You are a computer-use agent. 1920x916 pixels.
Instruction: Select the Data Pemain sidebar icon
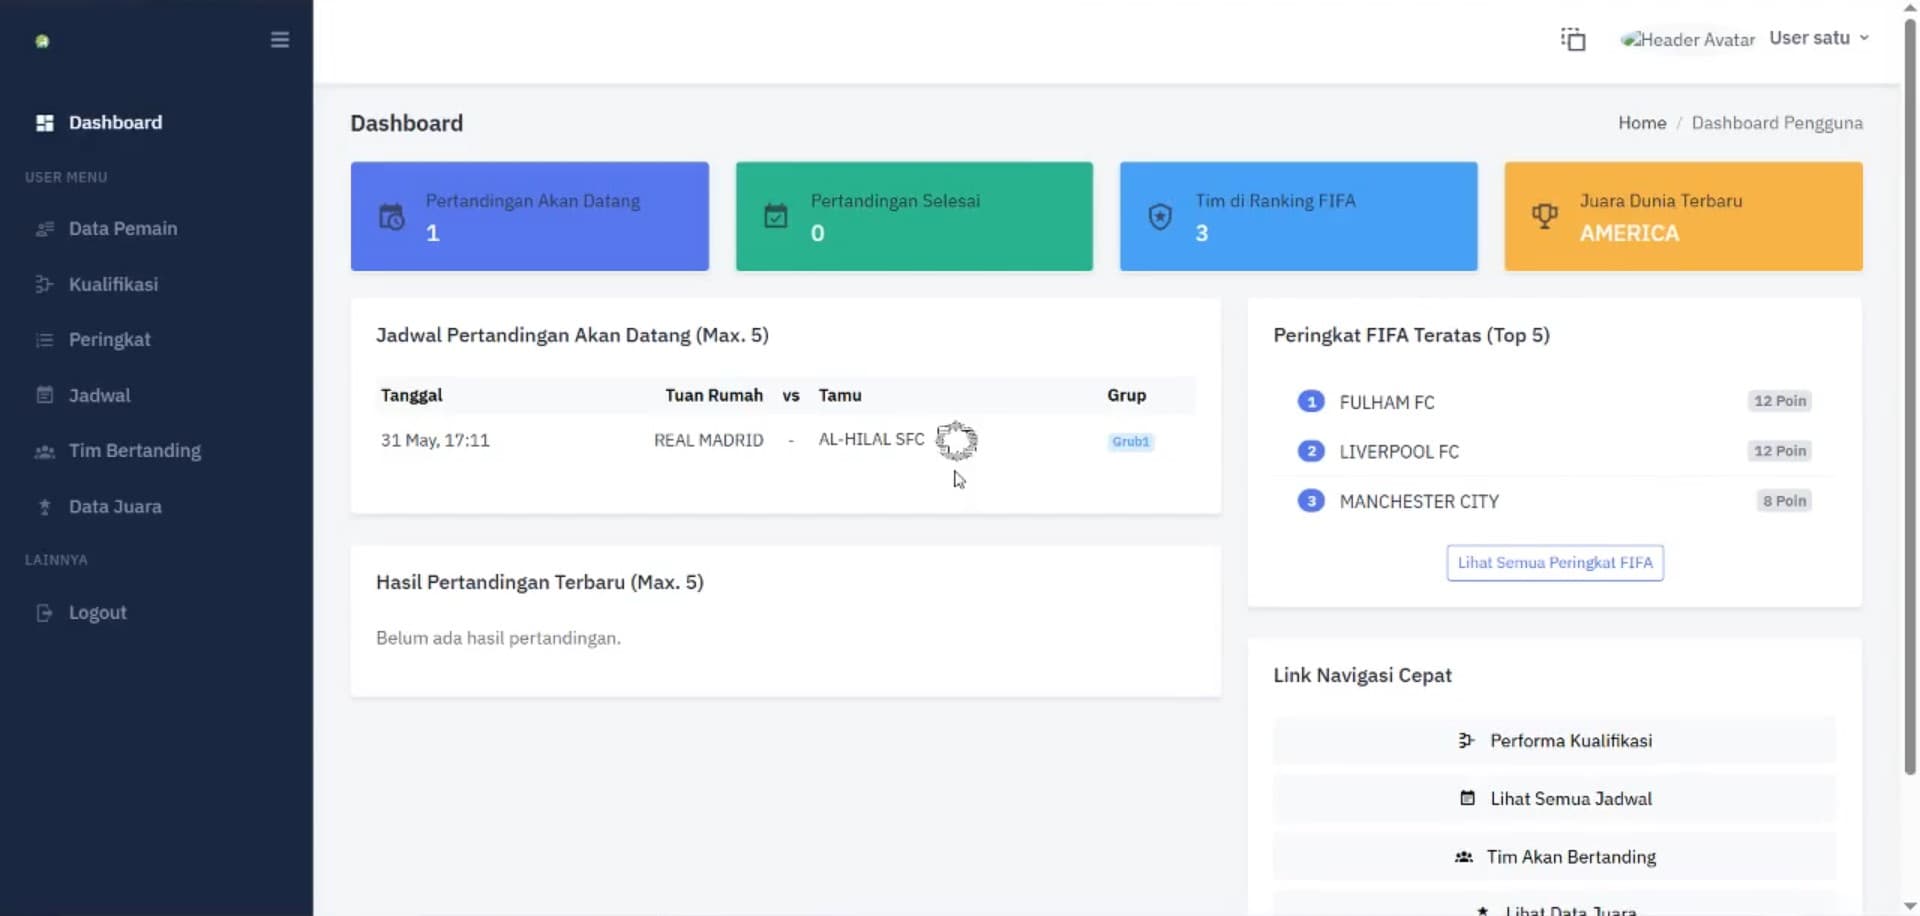44,228
